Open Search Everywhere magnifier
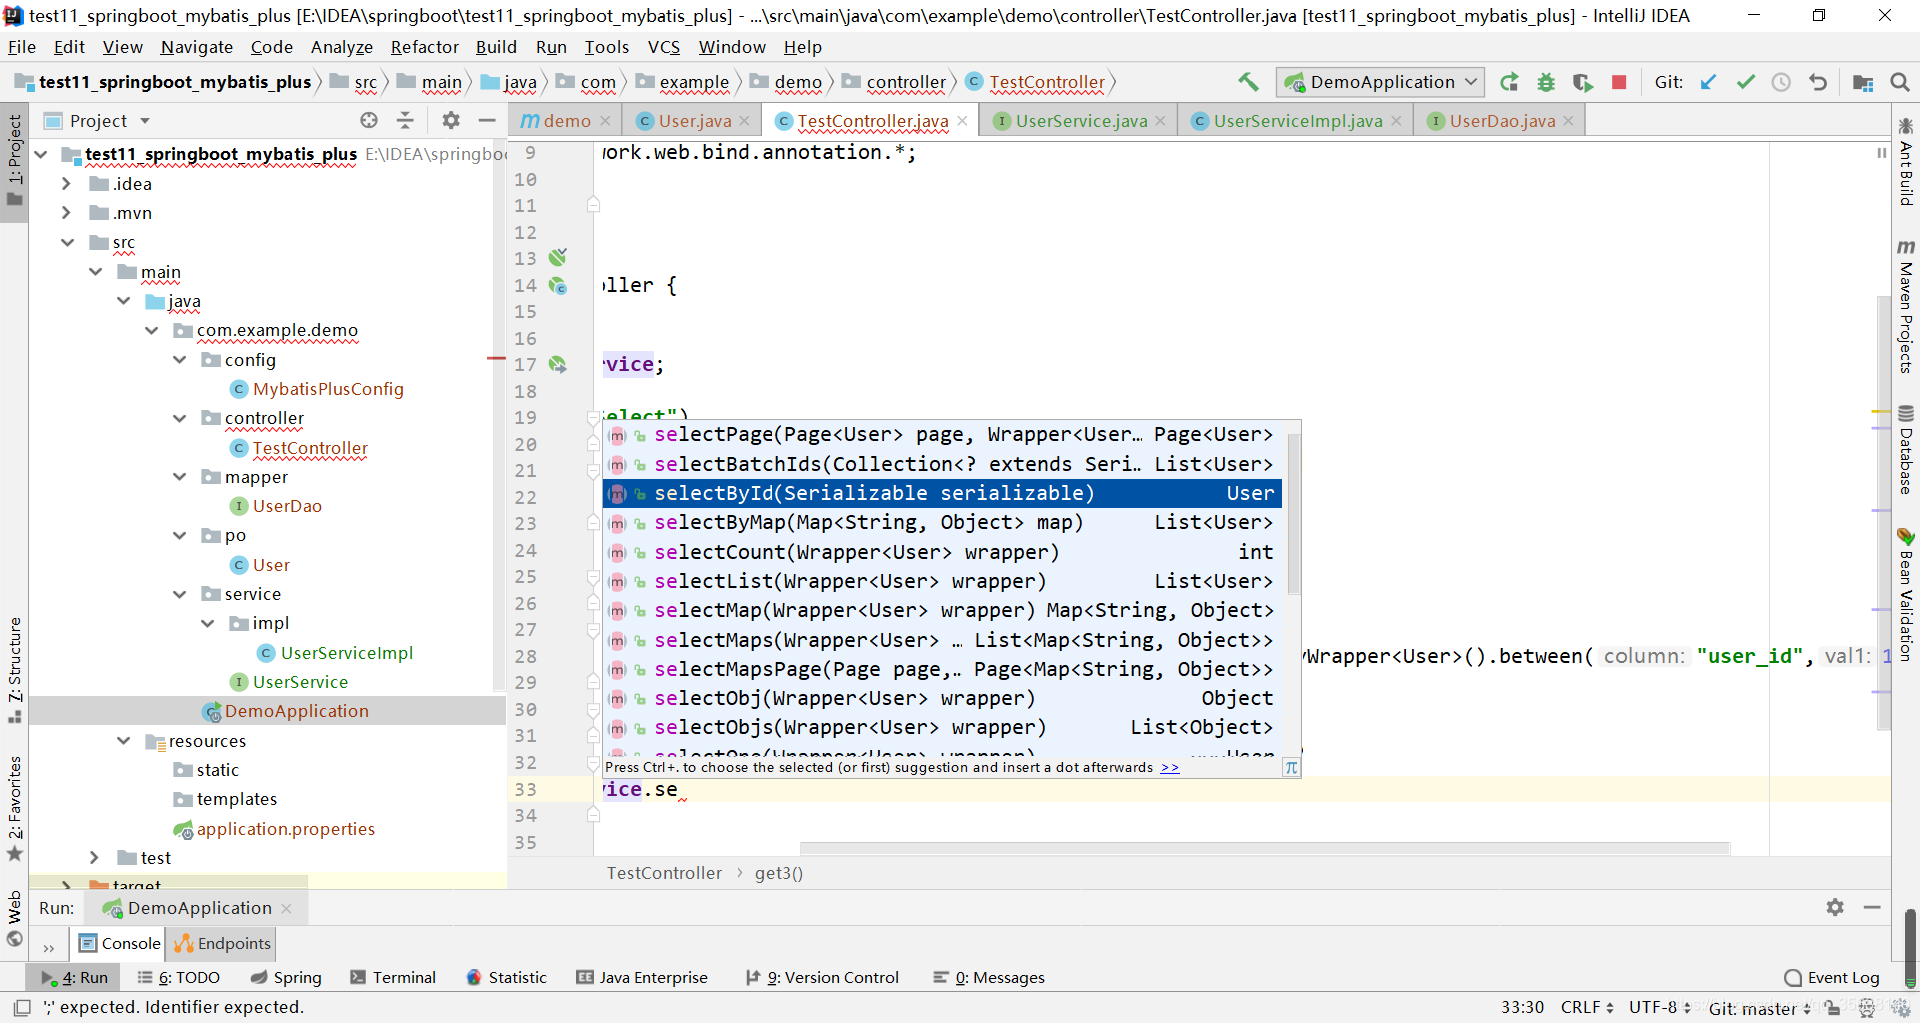Viewport: 1920px width, 1023px height. click(x=1900, y=82)
